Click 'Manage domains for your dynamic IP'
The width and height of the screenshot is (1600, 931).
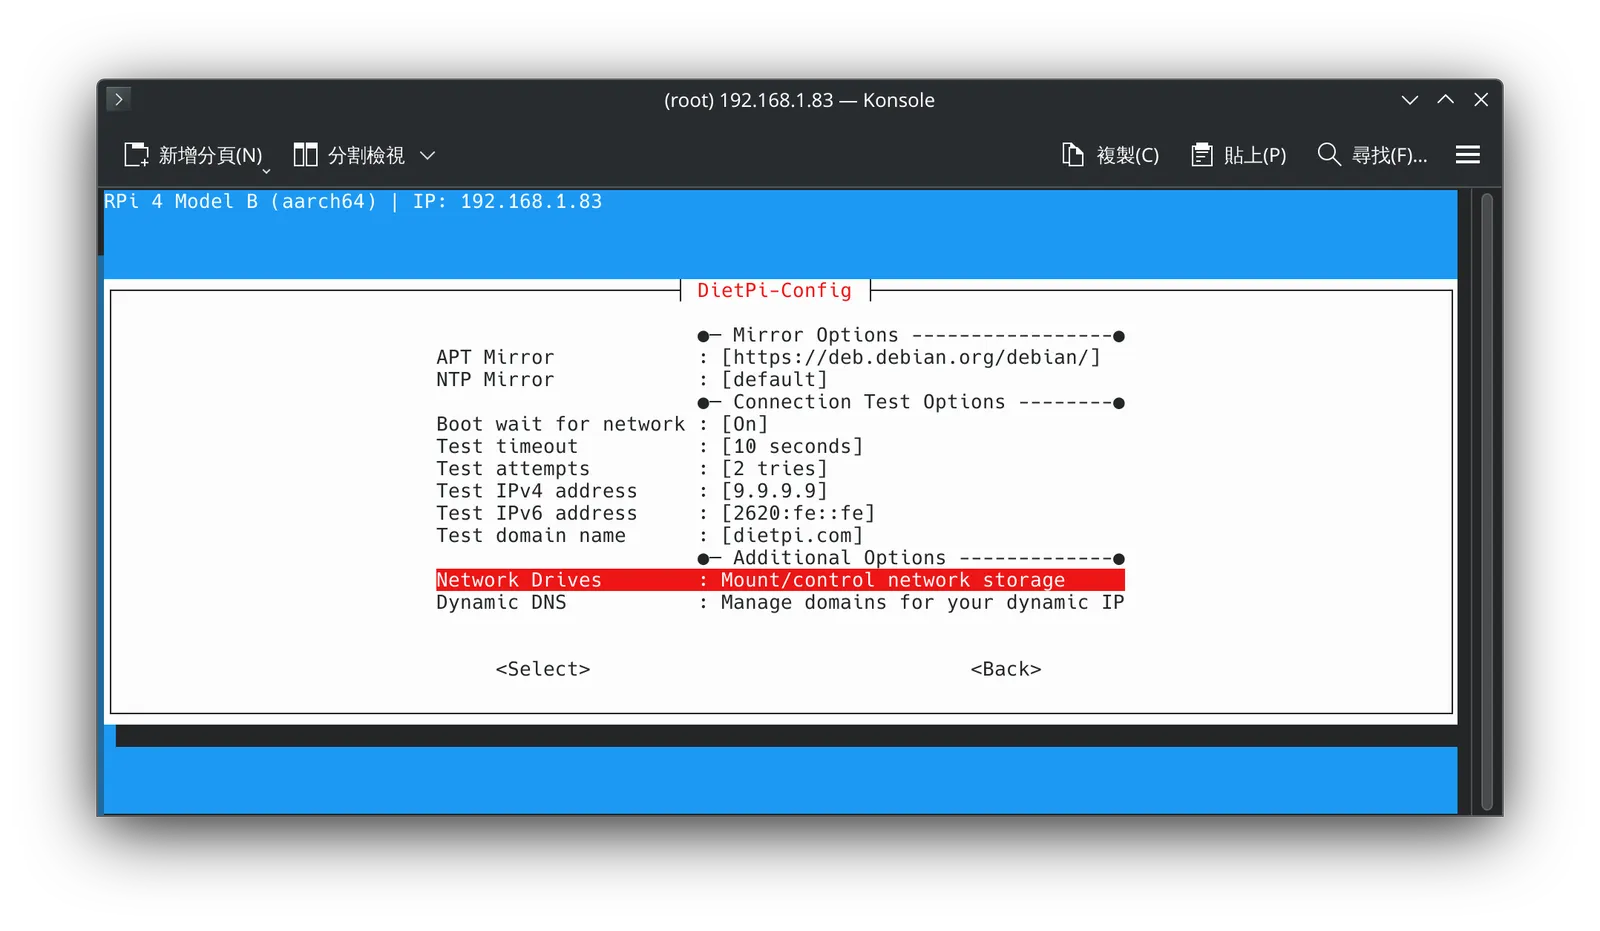coord(922,602)
